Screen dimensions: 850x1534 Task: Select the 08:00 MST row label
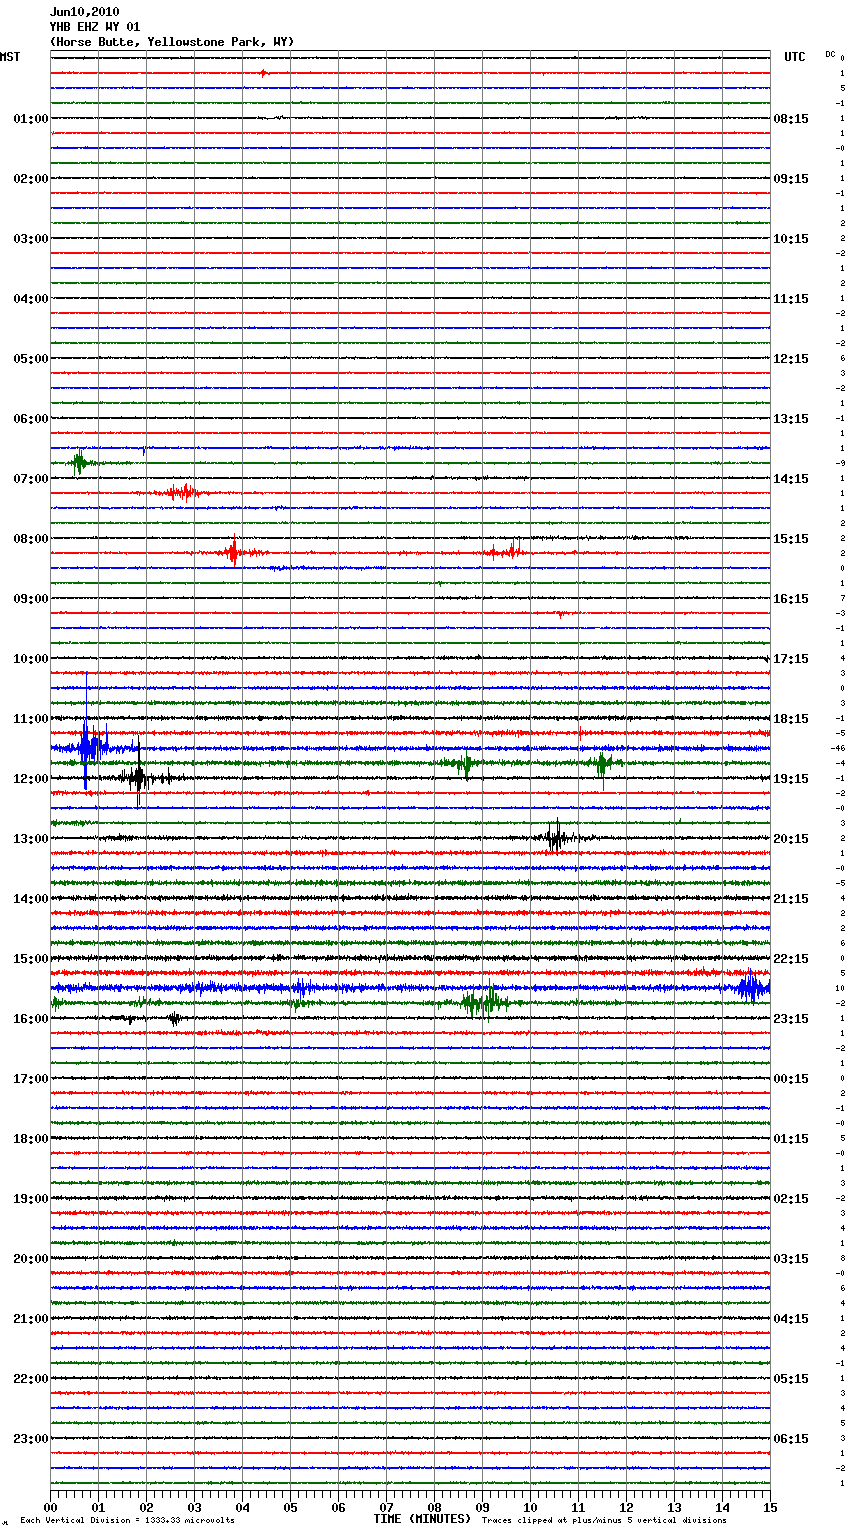click(x=30, y=539)
